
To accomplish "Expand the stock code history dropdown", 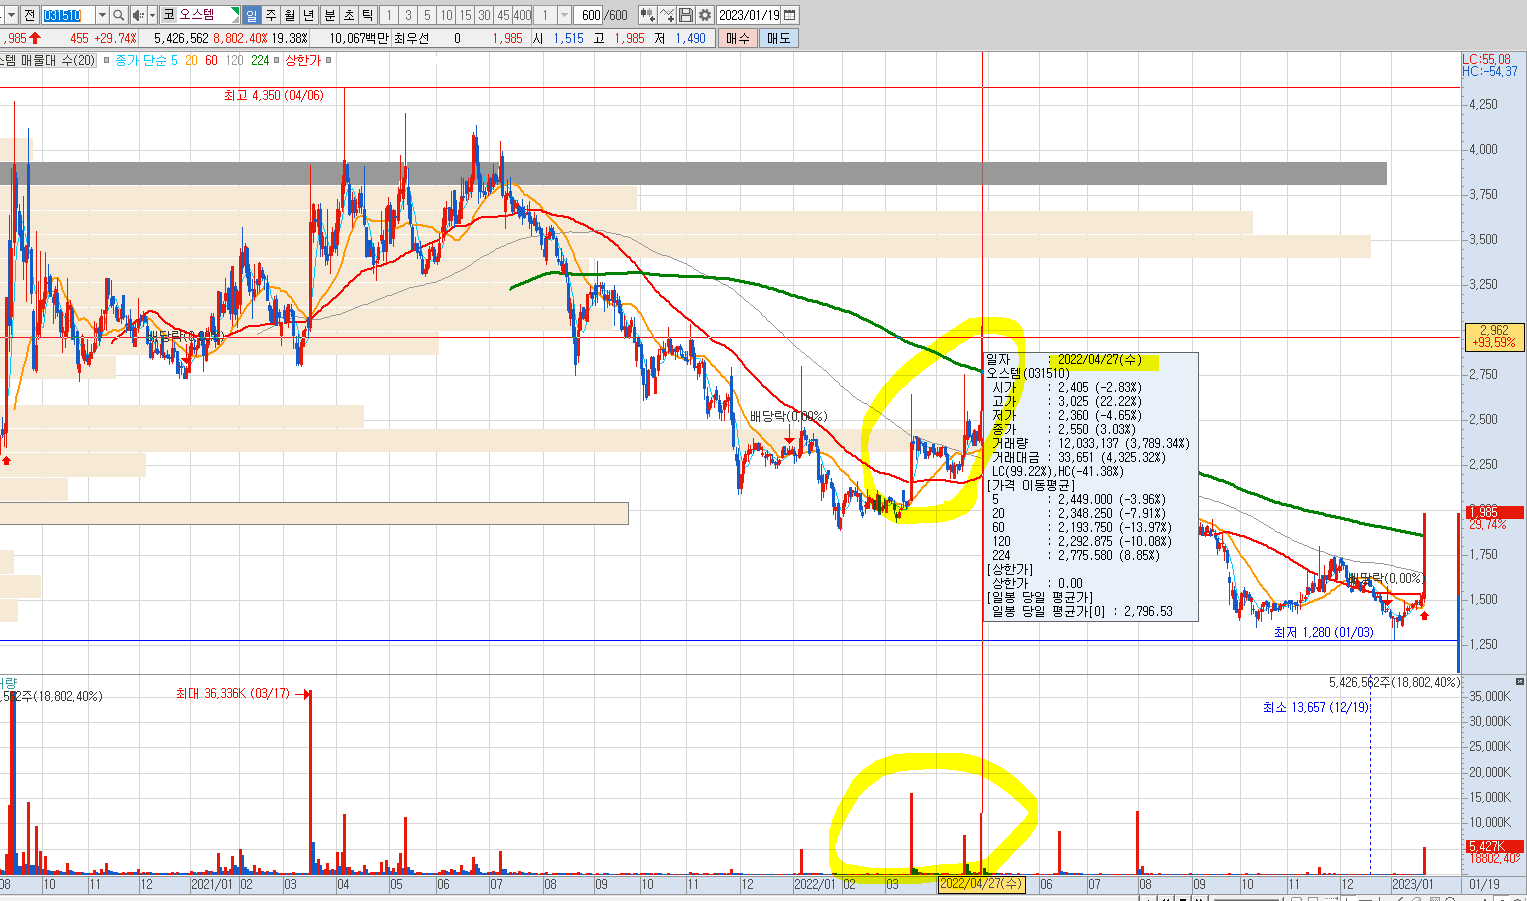I will point(102,15).
